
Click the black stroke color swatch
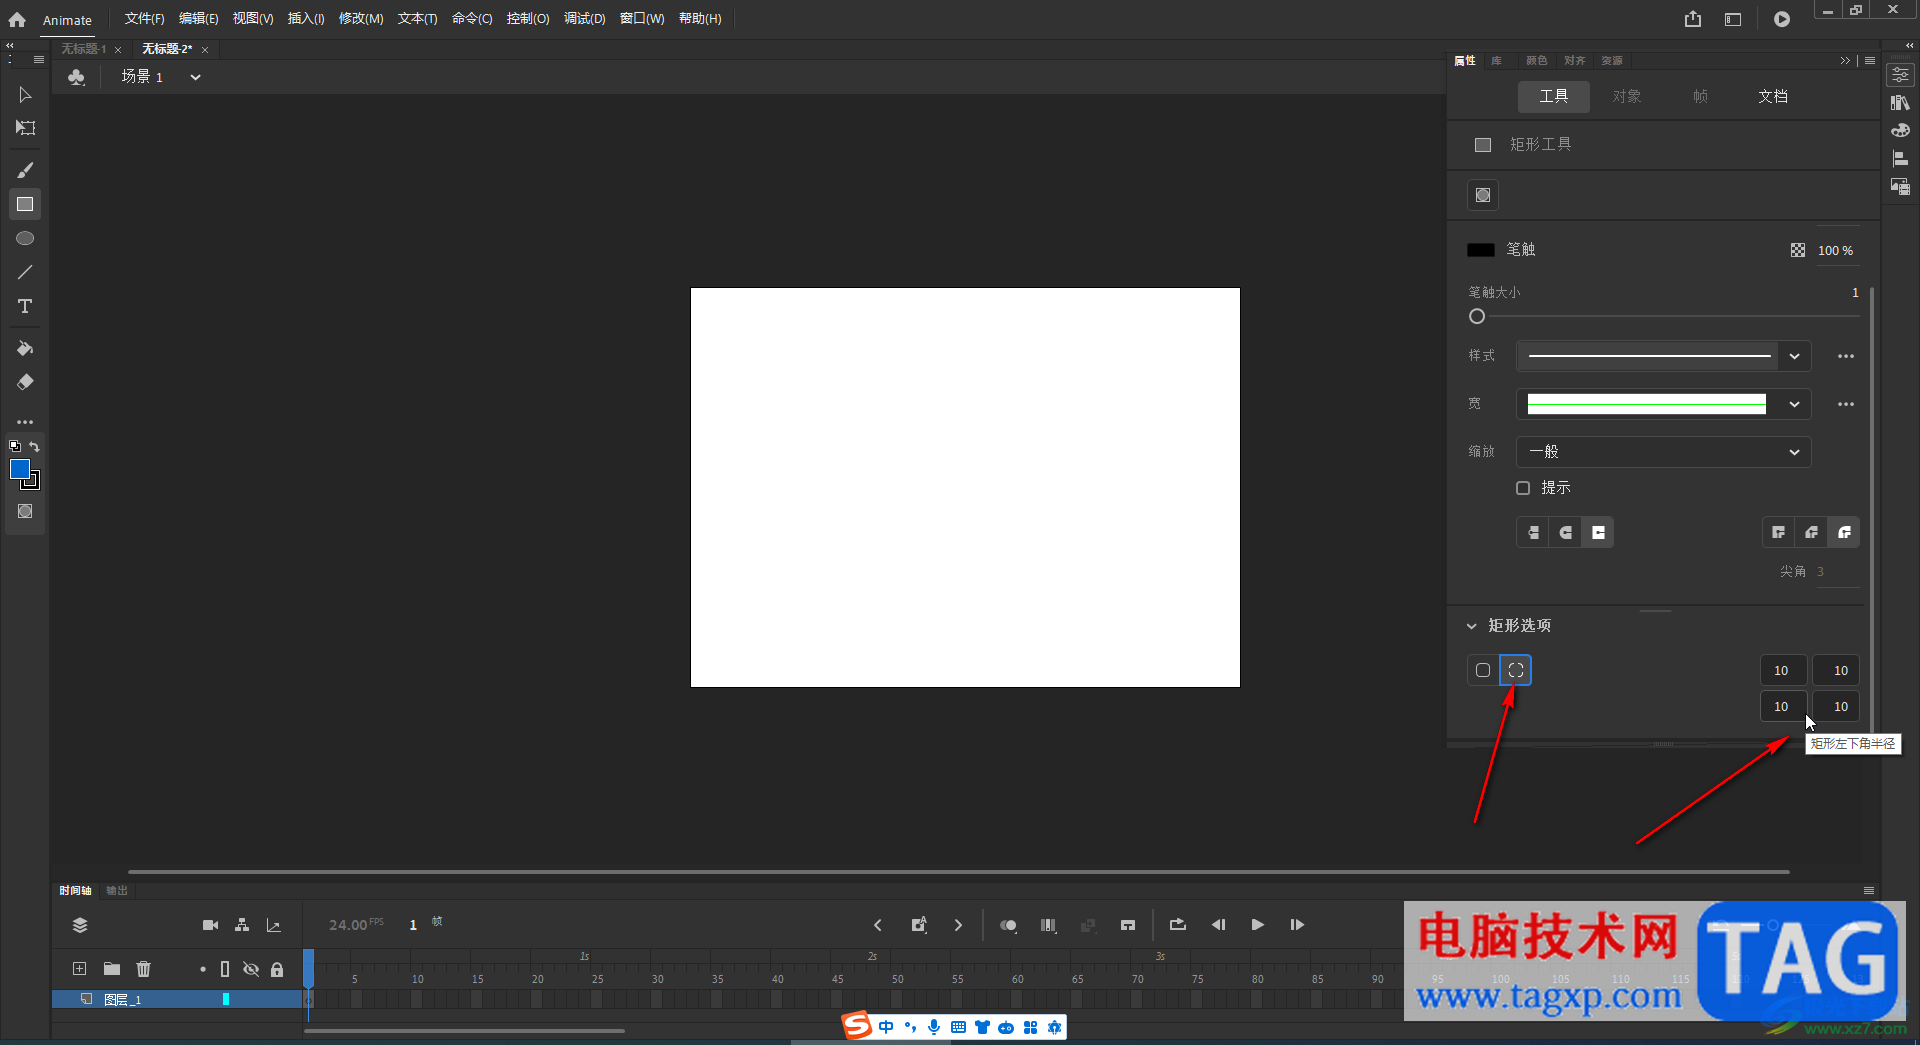(1481, 250)
